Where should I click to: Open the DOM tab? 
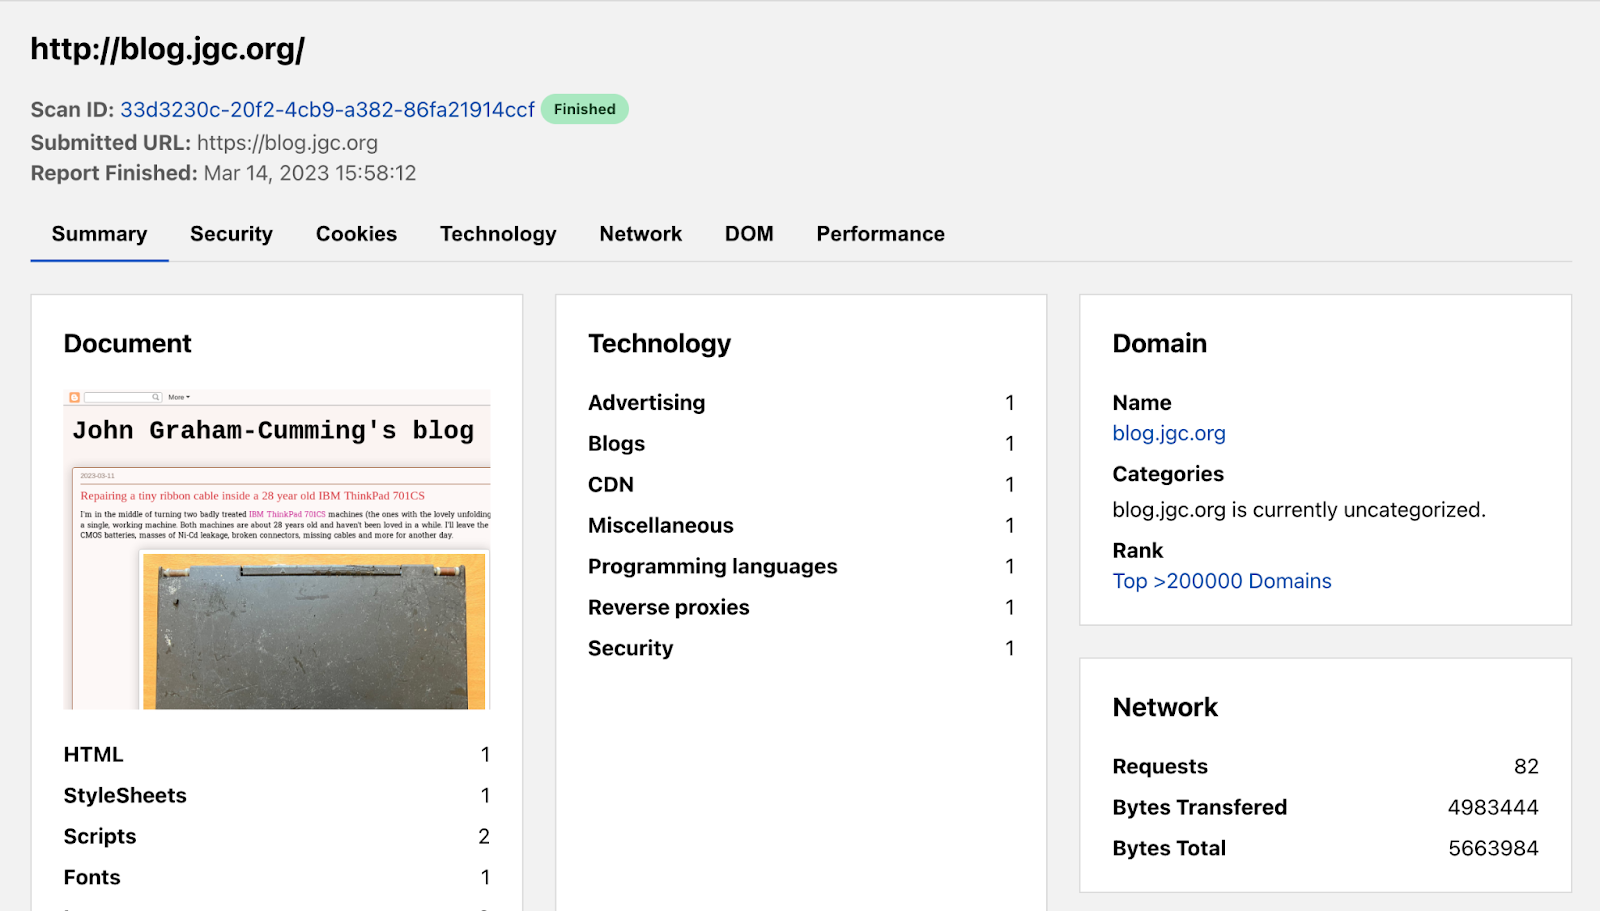(x=749, y=234)
